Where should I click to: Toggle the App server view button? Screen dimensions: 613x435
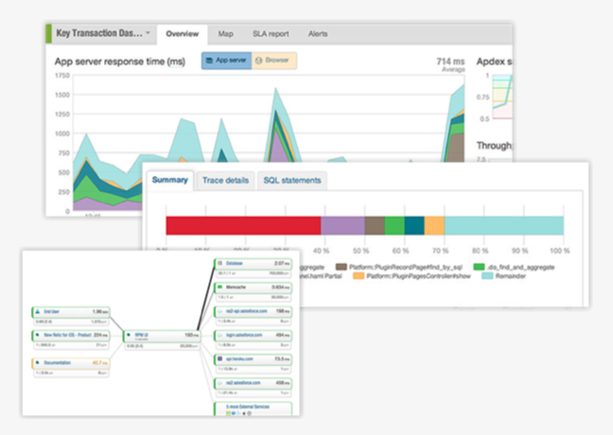tap(225, 61)
